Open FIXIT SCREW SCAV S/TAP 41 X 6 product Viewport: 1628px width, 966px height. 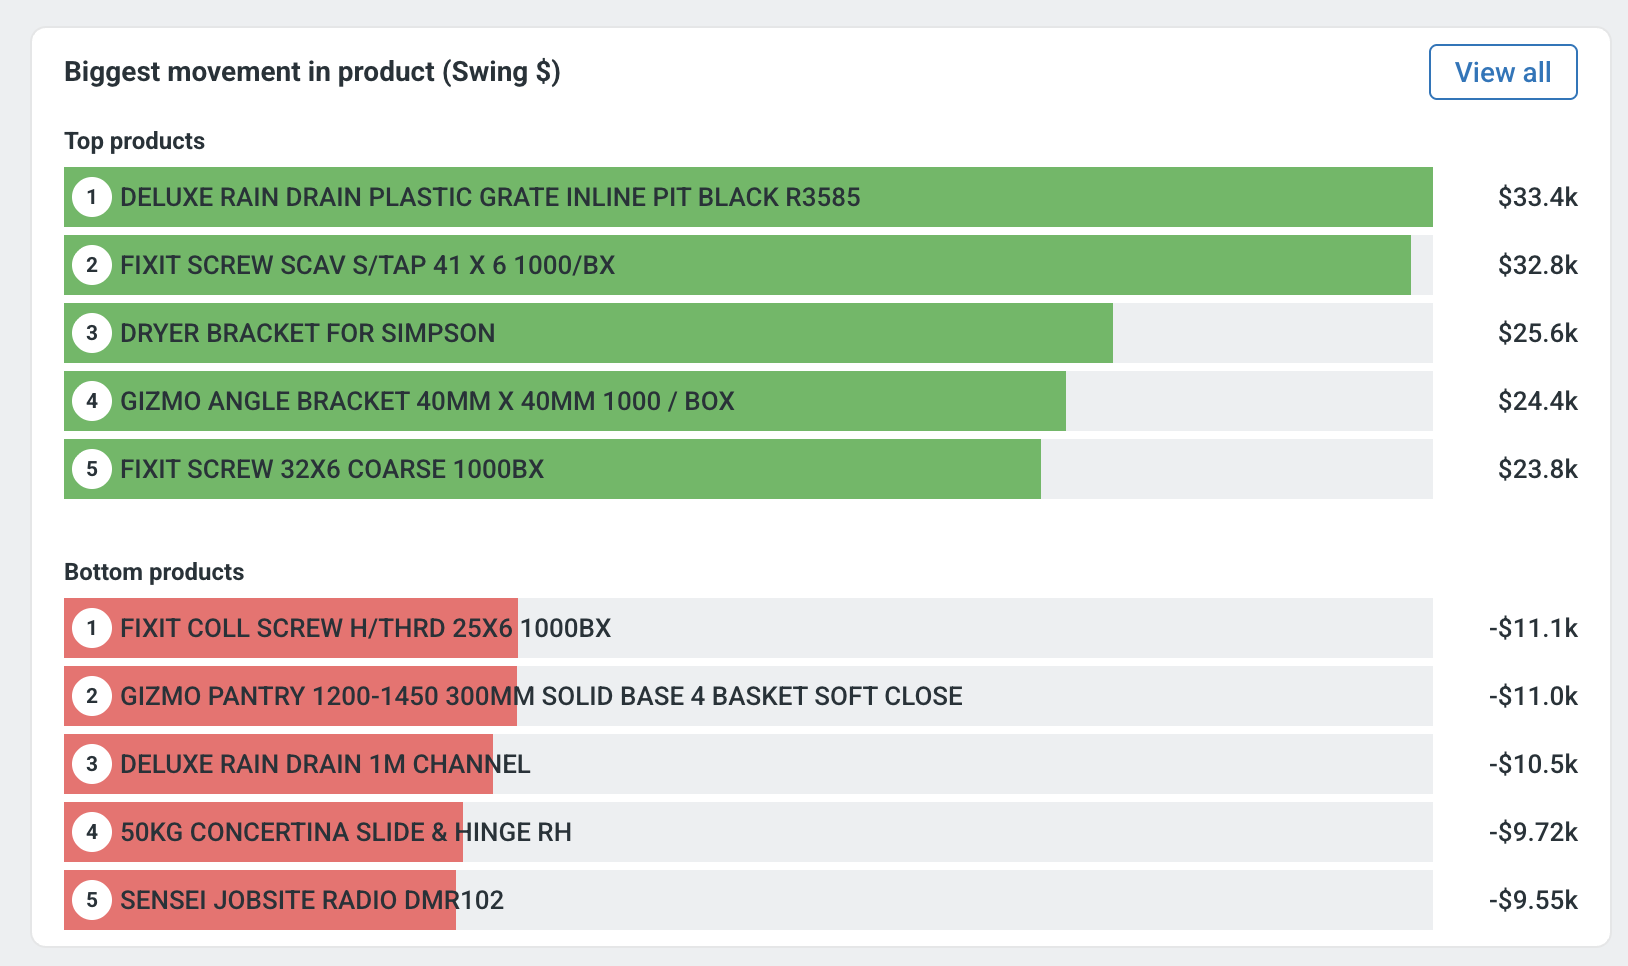pyautogui.click(x=367, y=265)
